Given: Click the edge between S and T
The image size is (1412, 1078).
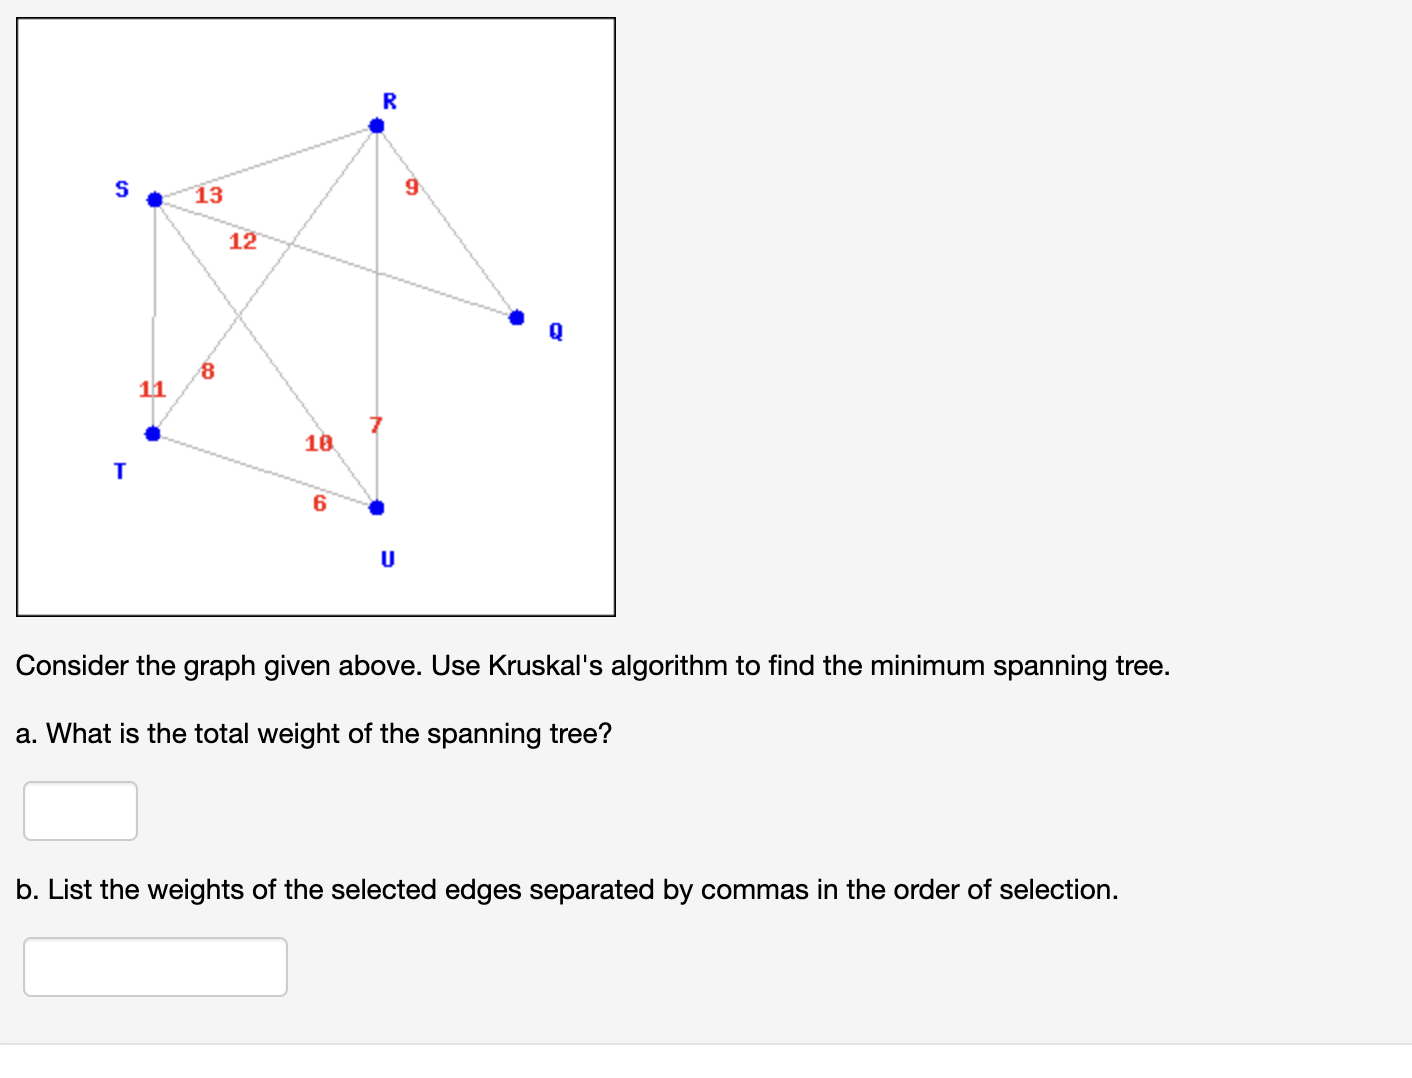Looking at the screenshot, I should point(154,315).
